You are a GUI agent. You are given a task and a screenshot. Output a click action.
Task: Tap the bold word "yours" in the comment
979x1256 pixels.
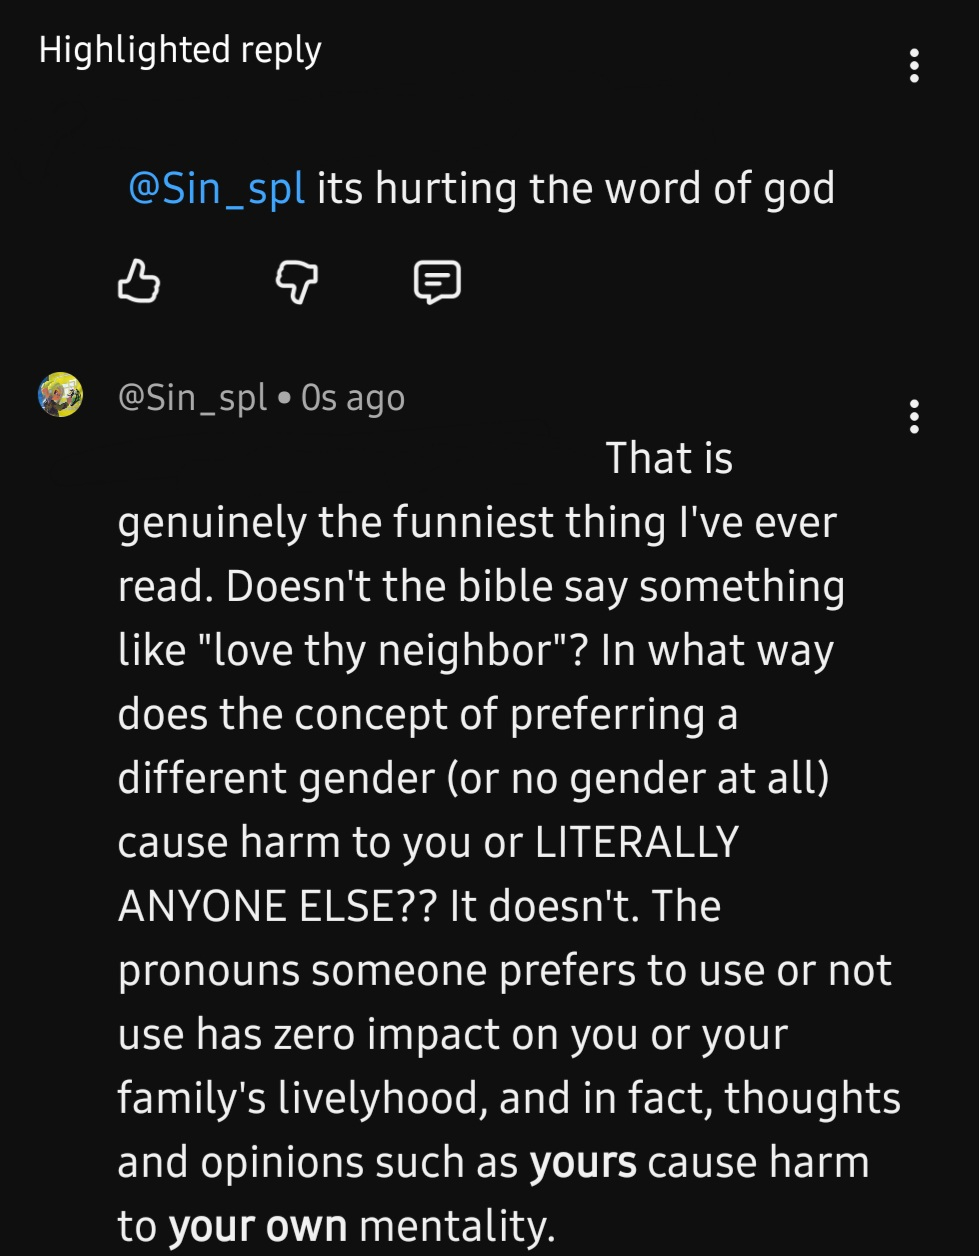pyautogui.click(x=582, y=1162)
